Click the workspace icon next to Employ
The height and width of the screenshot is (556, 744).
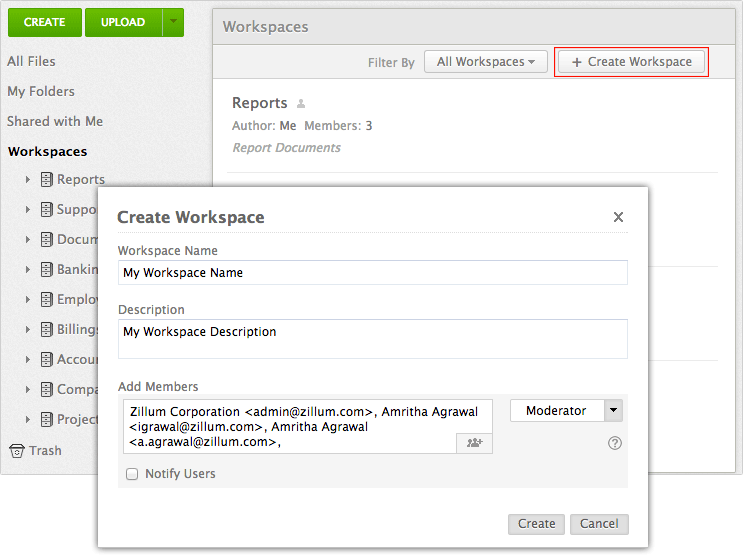coord(46,300)
